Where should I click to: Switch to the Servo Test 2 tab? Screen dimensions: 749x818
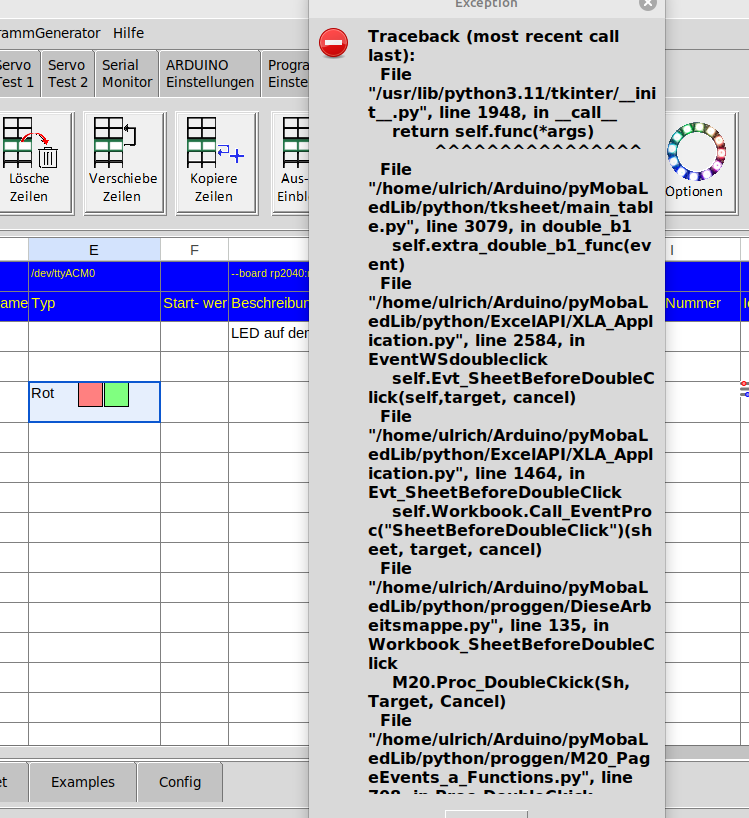point(68,74)
